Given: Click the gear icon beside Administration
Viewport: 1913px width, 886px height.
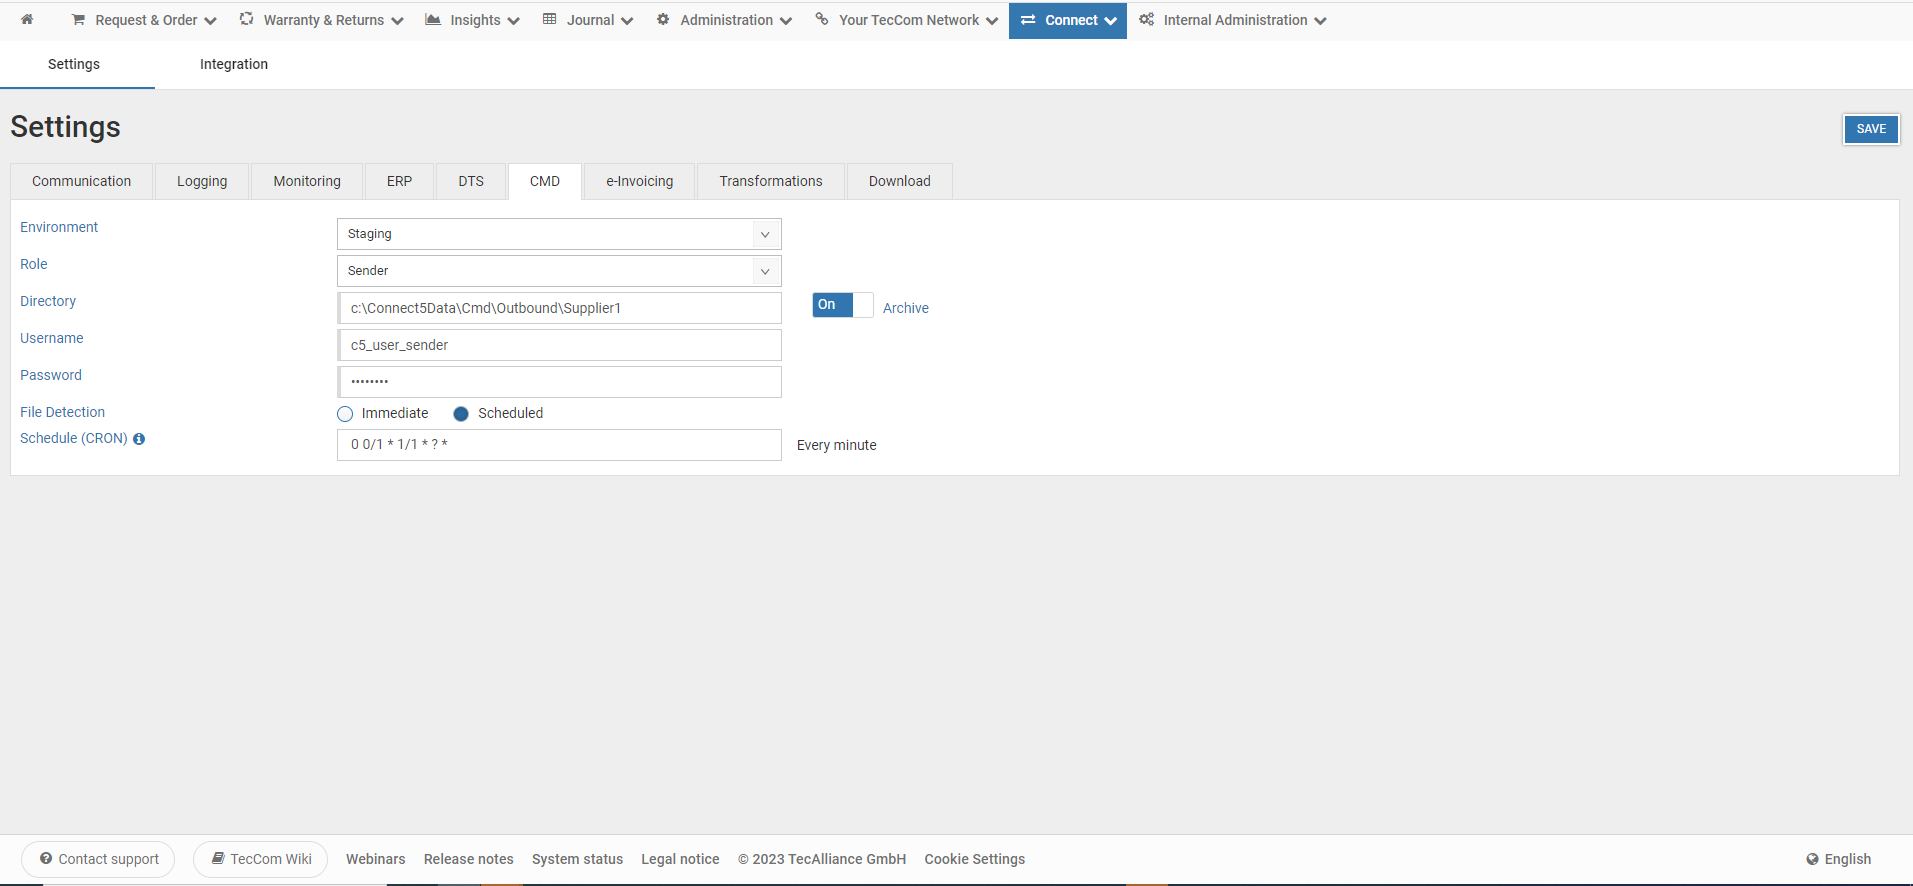Looking at the screenshot, I should pos(663,20).
